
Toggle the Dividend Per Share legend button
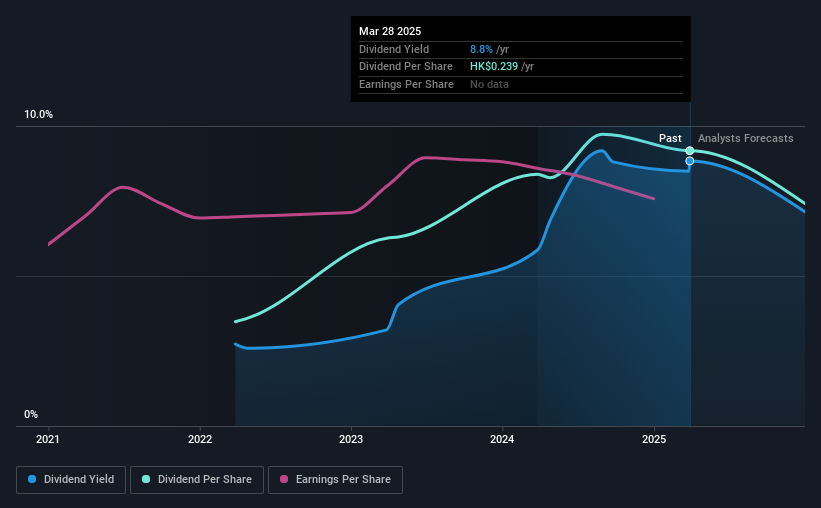(x=197, y=480)
